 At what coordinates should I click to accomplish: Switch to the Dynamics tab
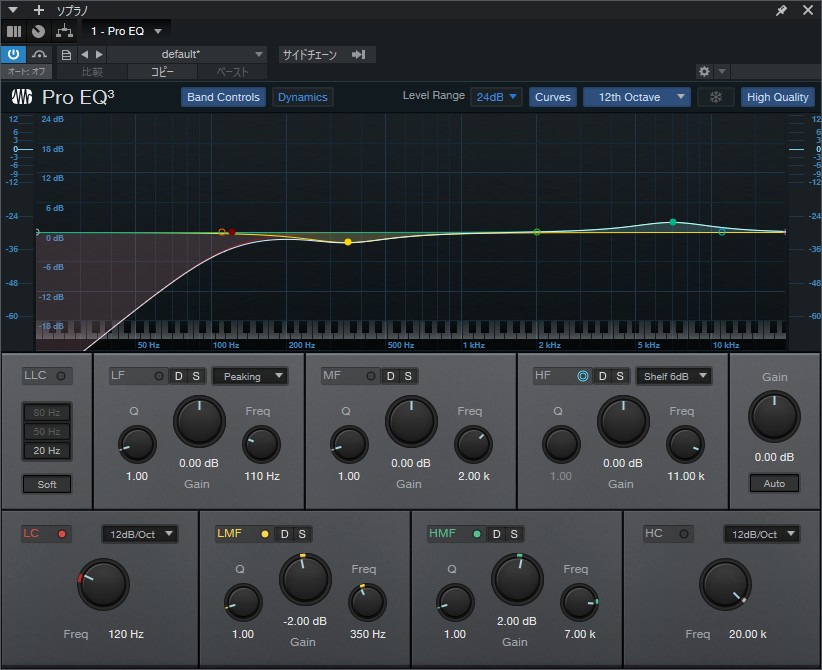click(x=302, y=97)
